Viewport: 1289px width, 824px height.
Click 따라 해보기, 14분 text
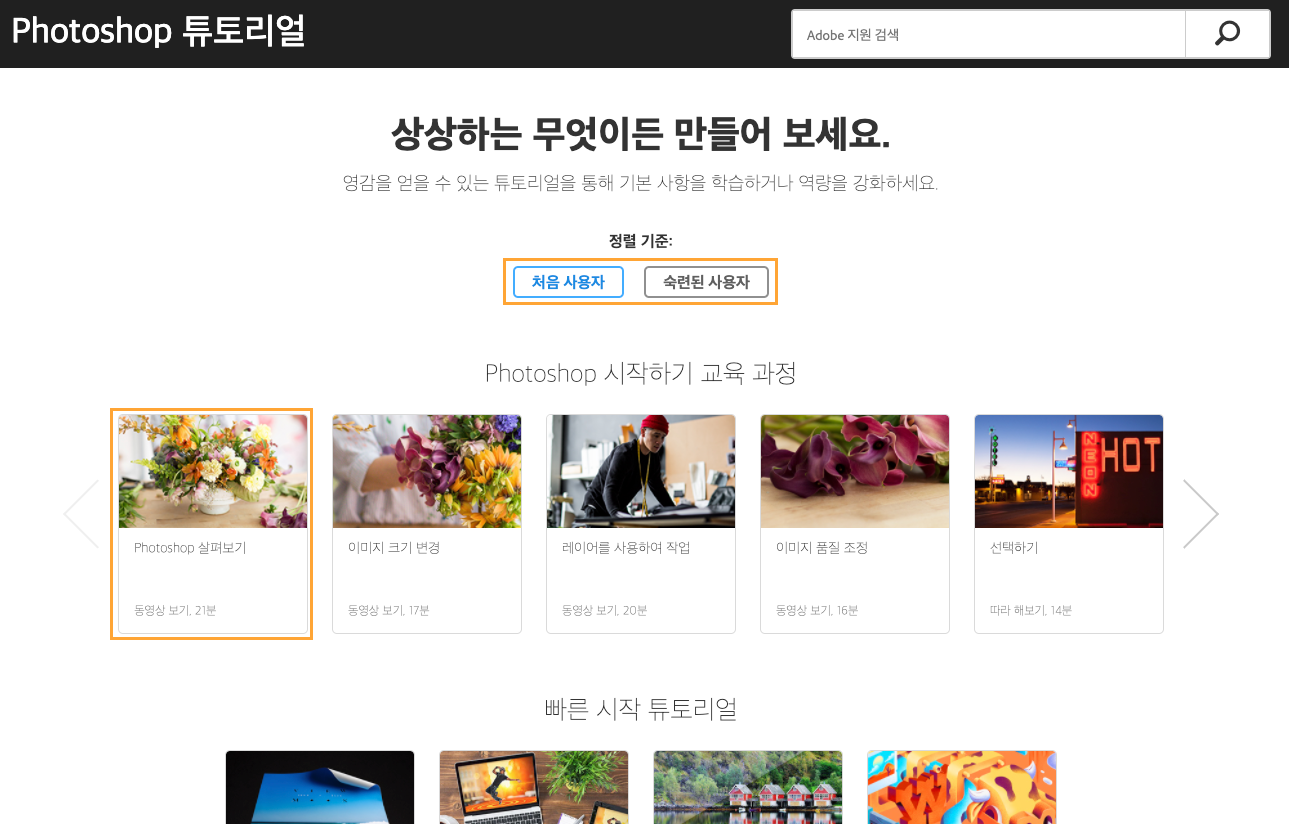(x=1031, y=610)
